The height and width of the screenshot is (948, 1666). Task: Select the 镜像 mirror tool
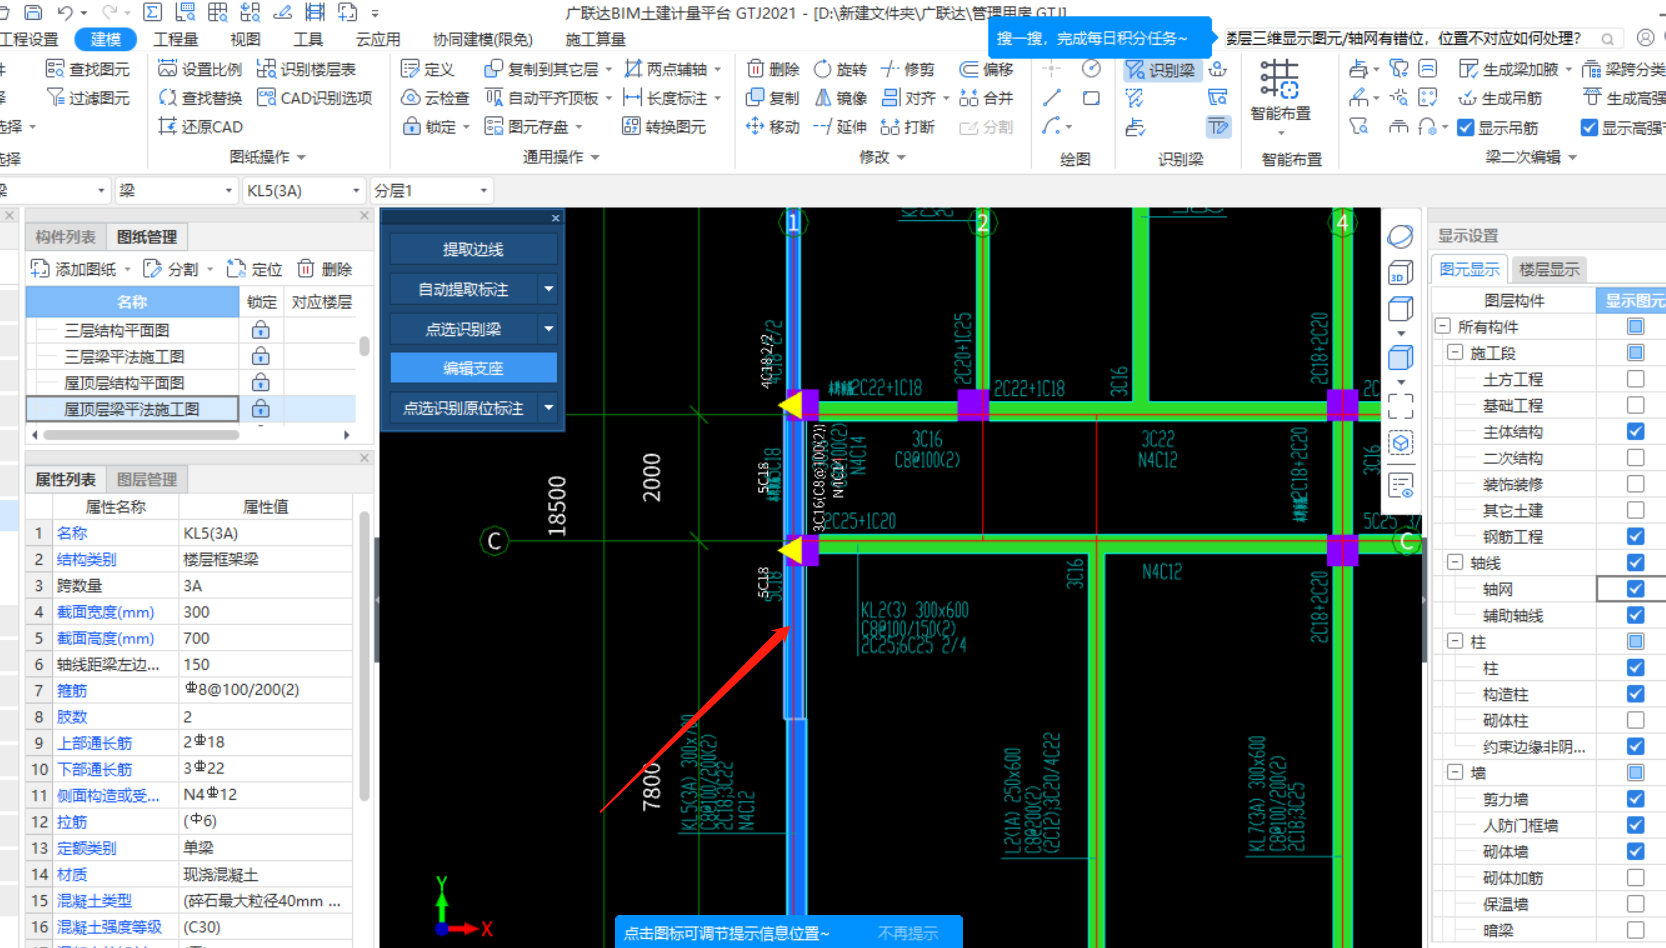pyautogui.click(x=840, y=98)
